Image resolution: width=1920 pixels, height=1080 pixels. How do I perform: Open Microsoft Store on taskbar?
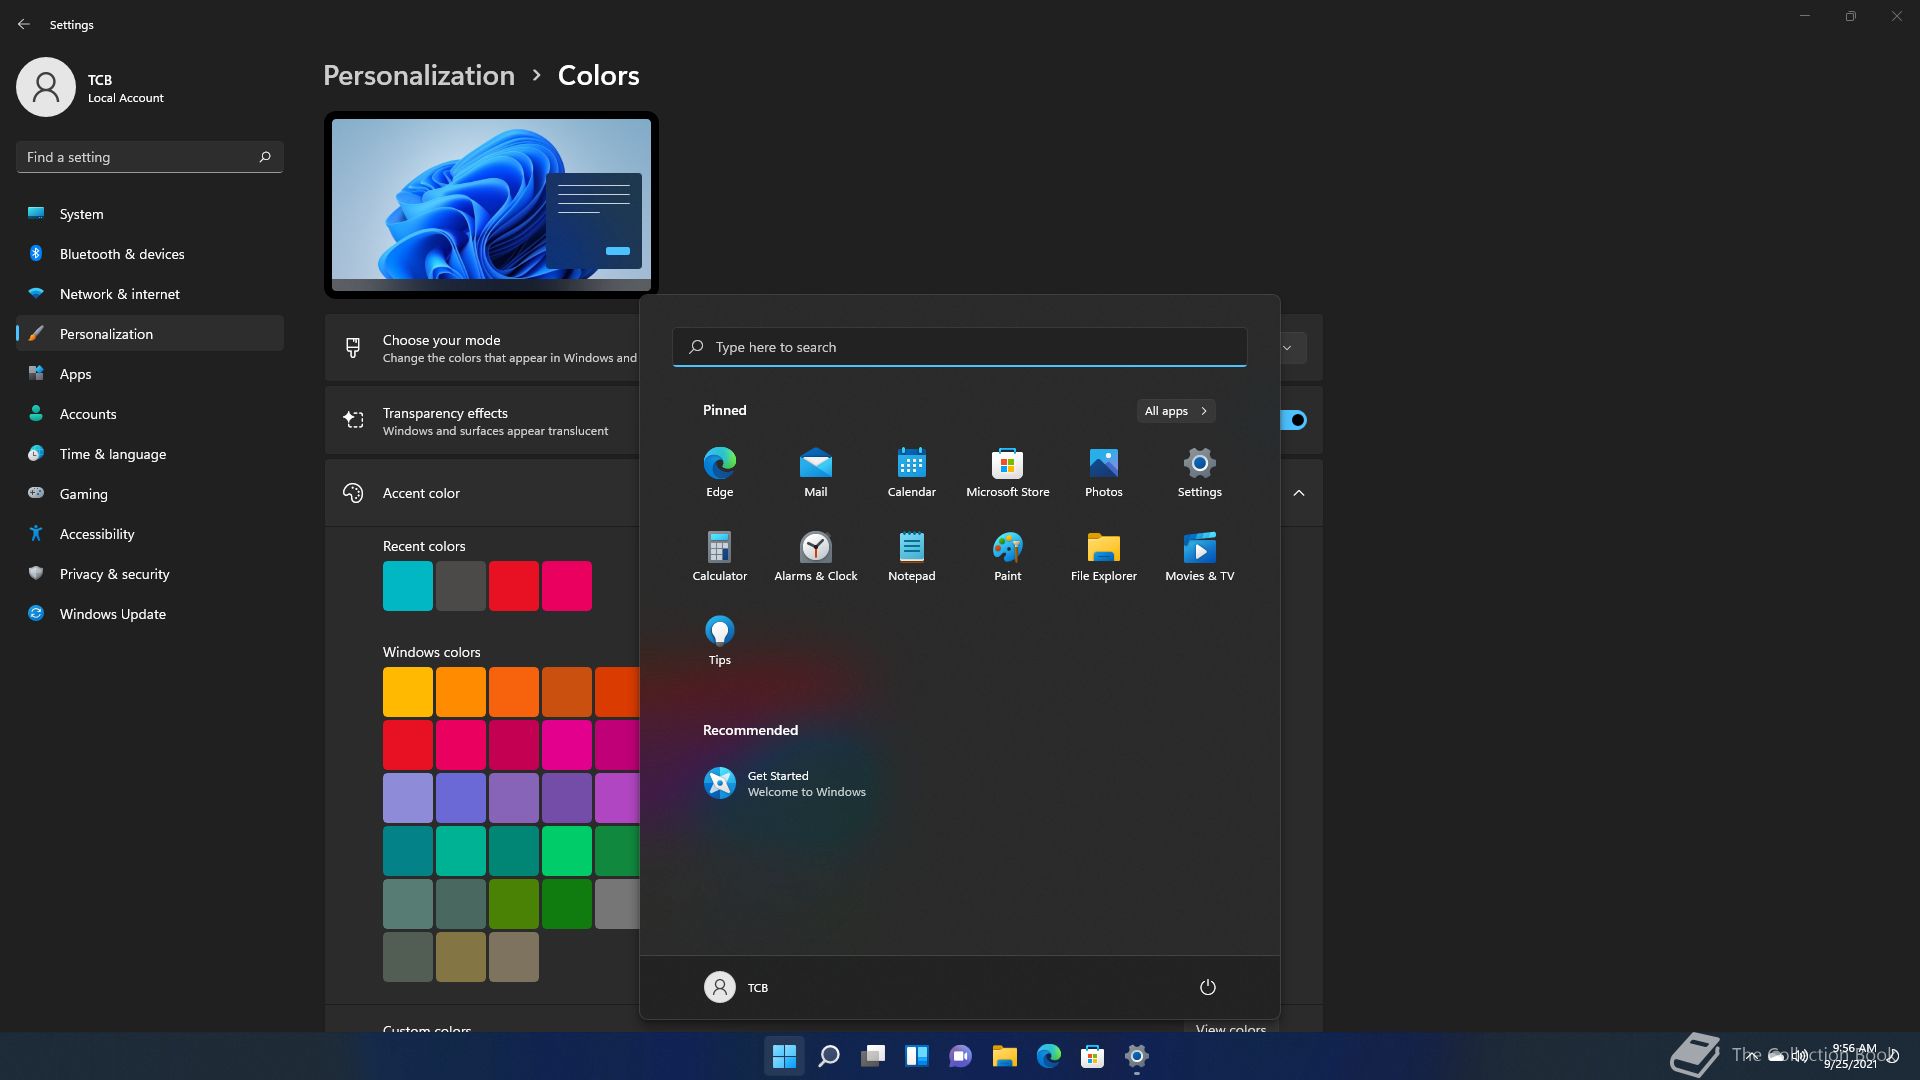1092,1056
